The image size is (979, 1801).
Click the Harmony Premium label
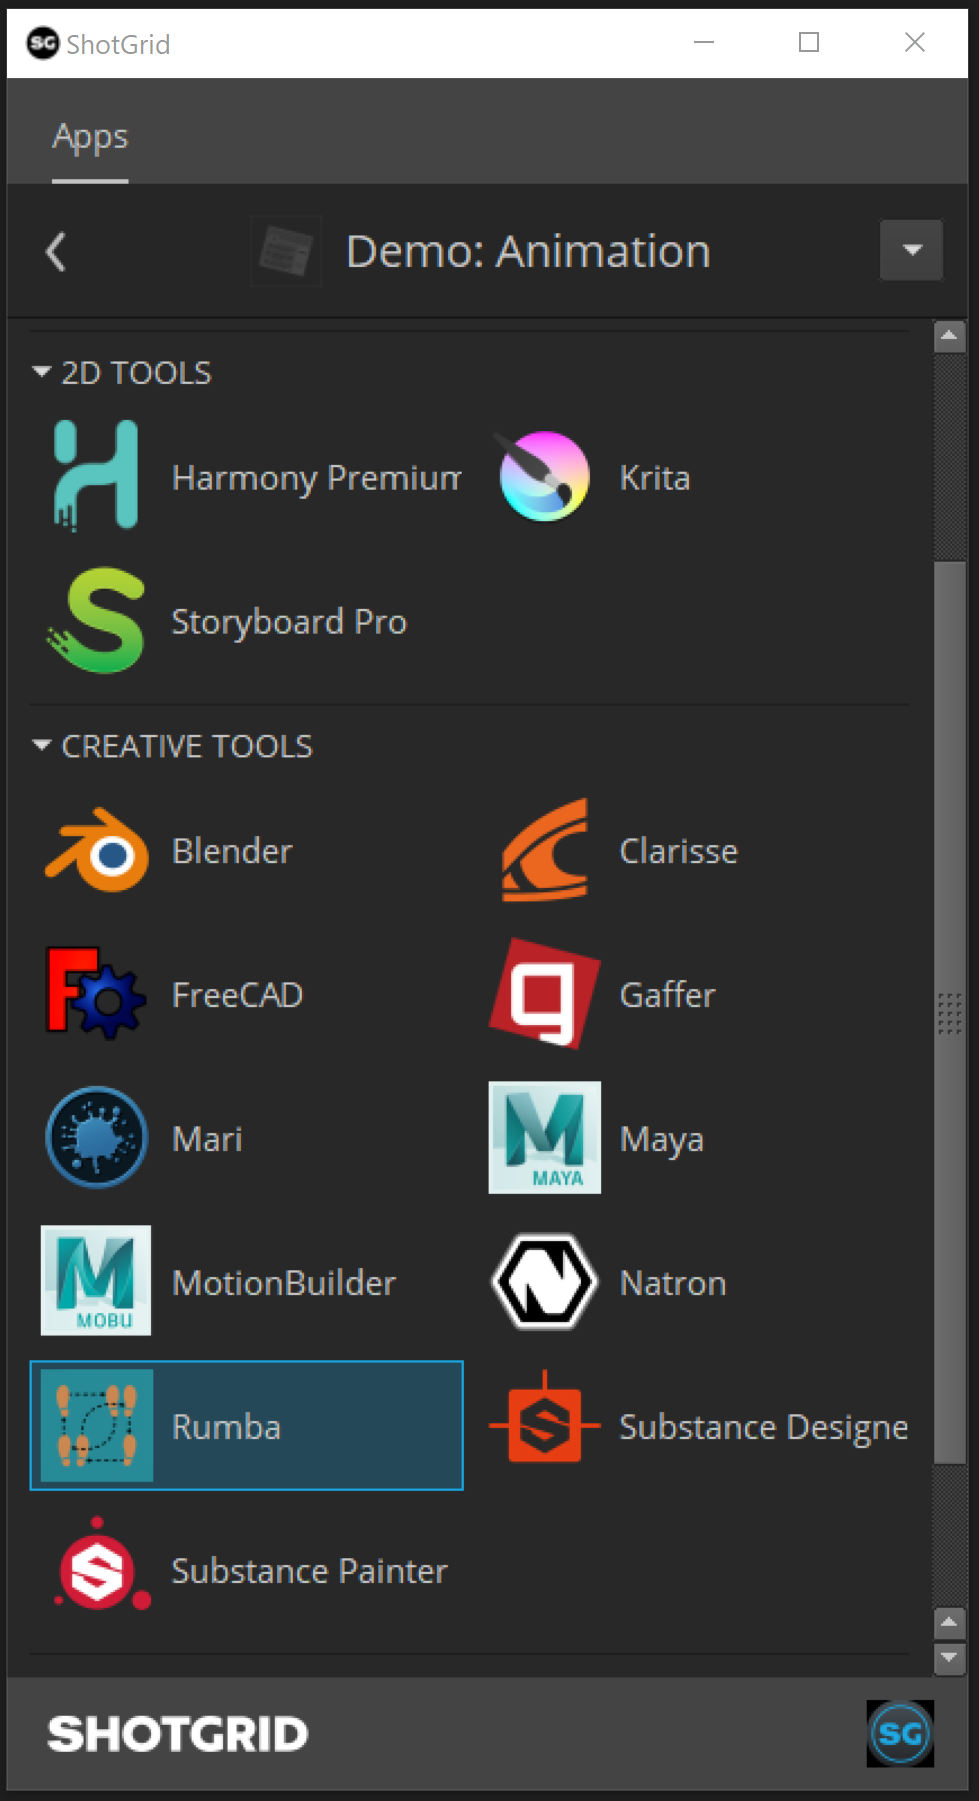click(316, 478)
